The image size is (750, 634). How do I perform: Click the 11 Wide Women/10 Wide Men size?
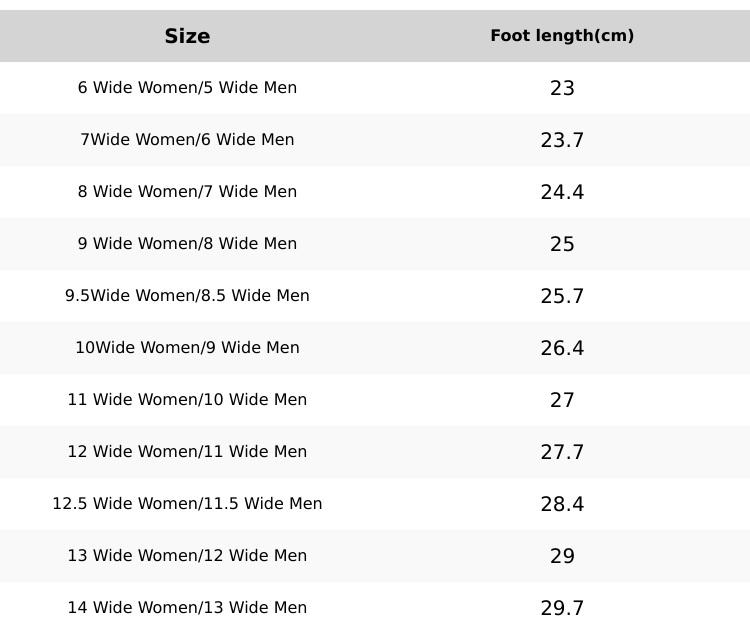pos(187,400)
